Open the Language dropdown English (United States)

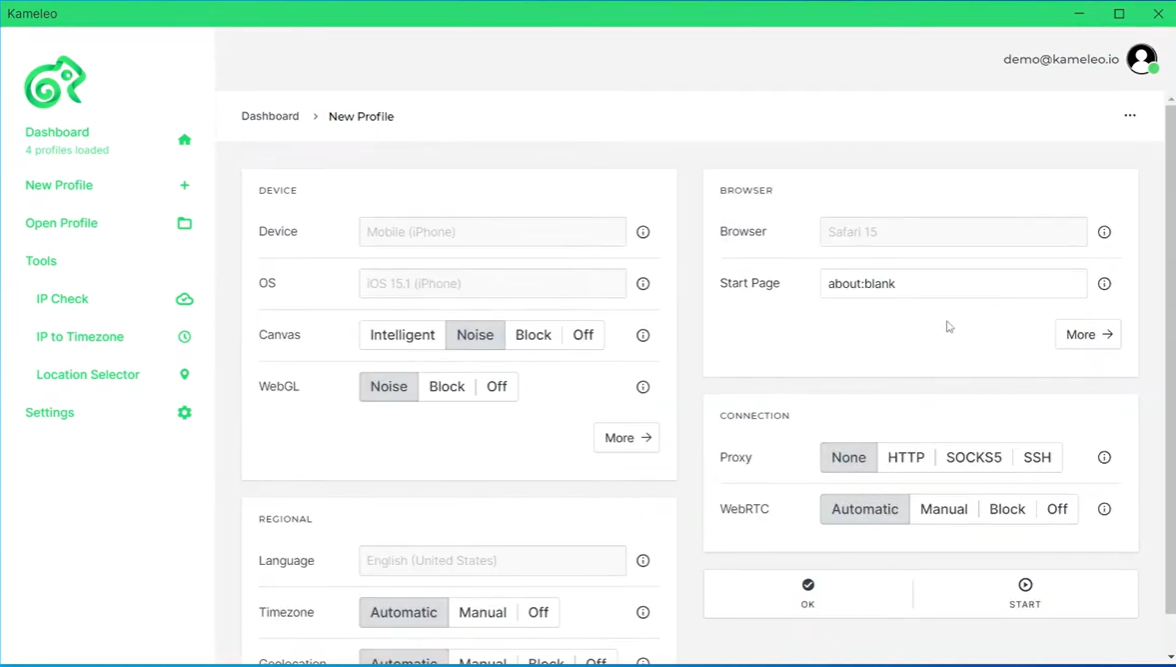pos(492,560)
